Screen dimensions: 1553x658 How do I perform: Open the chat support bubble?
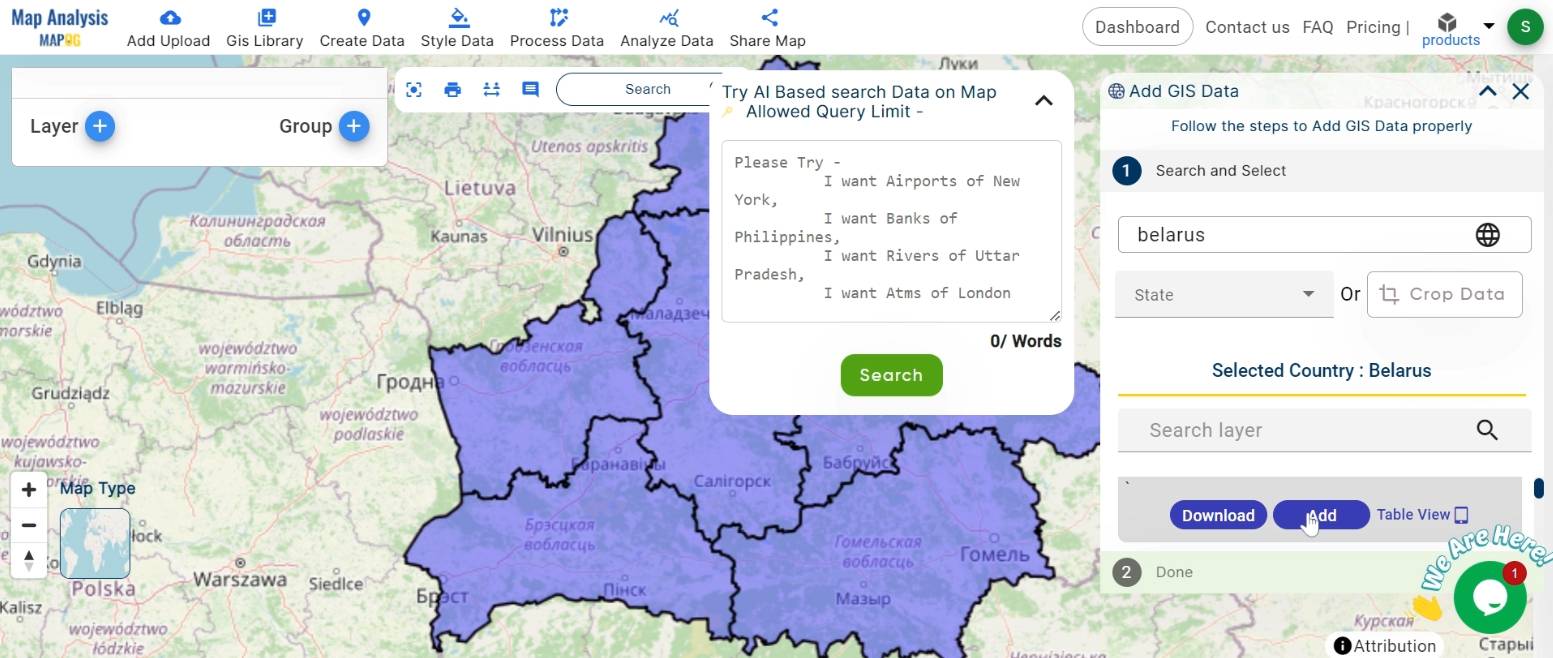point(1490,597)
